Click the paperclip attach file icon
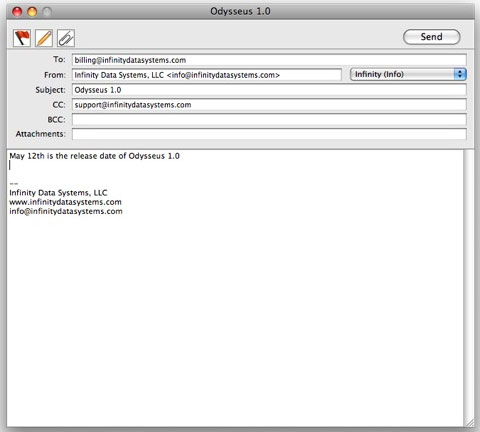480x432 pixels. coord(66,38)
